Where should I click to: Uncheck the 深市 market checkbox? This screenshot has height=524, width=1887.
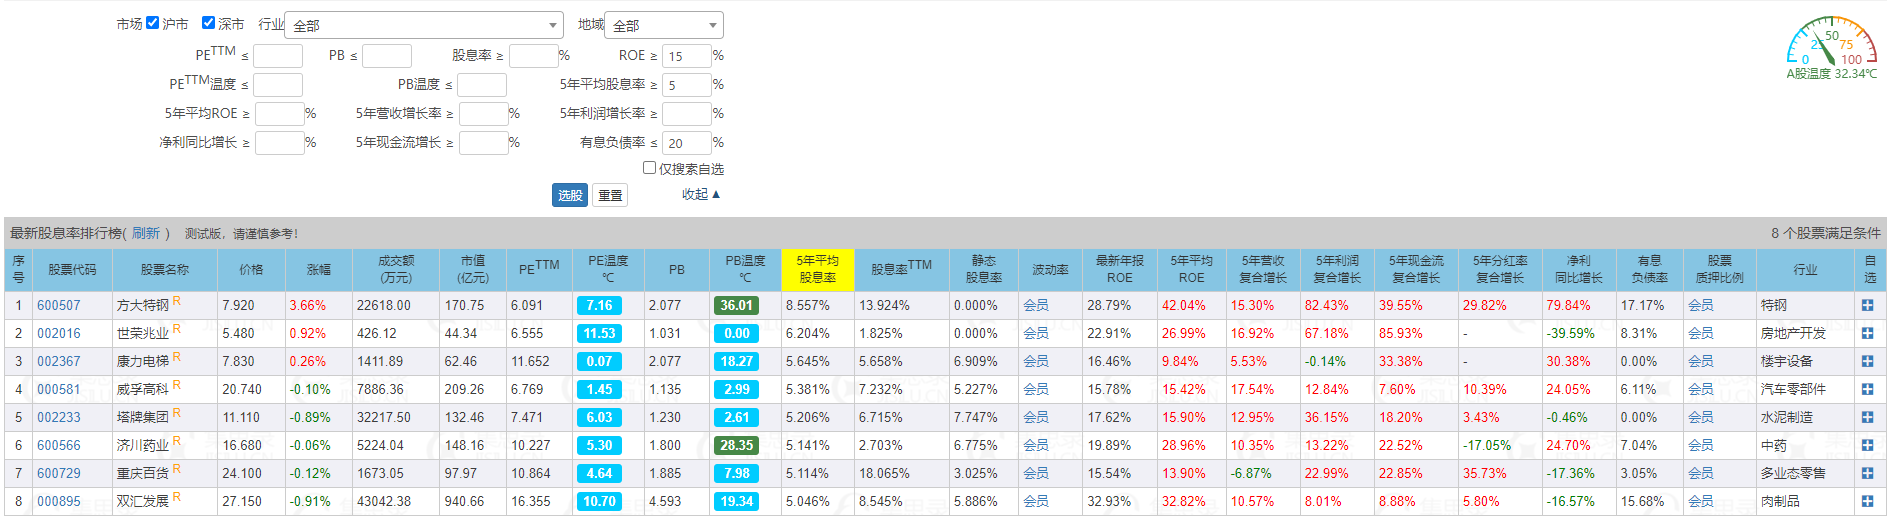coord(208,23)
